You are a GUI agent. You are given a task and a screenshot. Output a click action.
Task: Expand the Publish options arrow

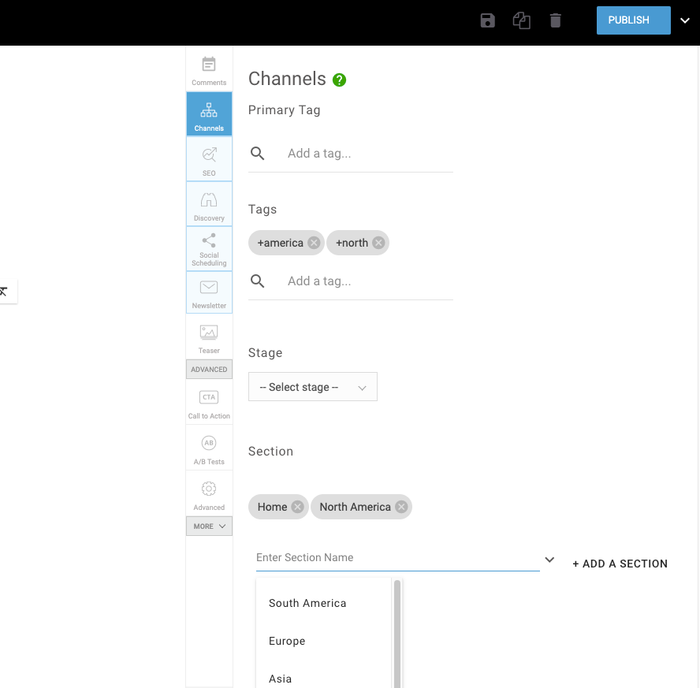(685, 21)
